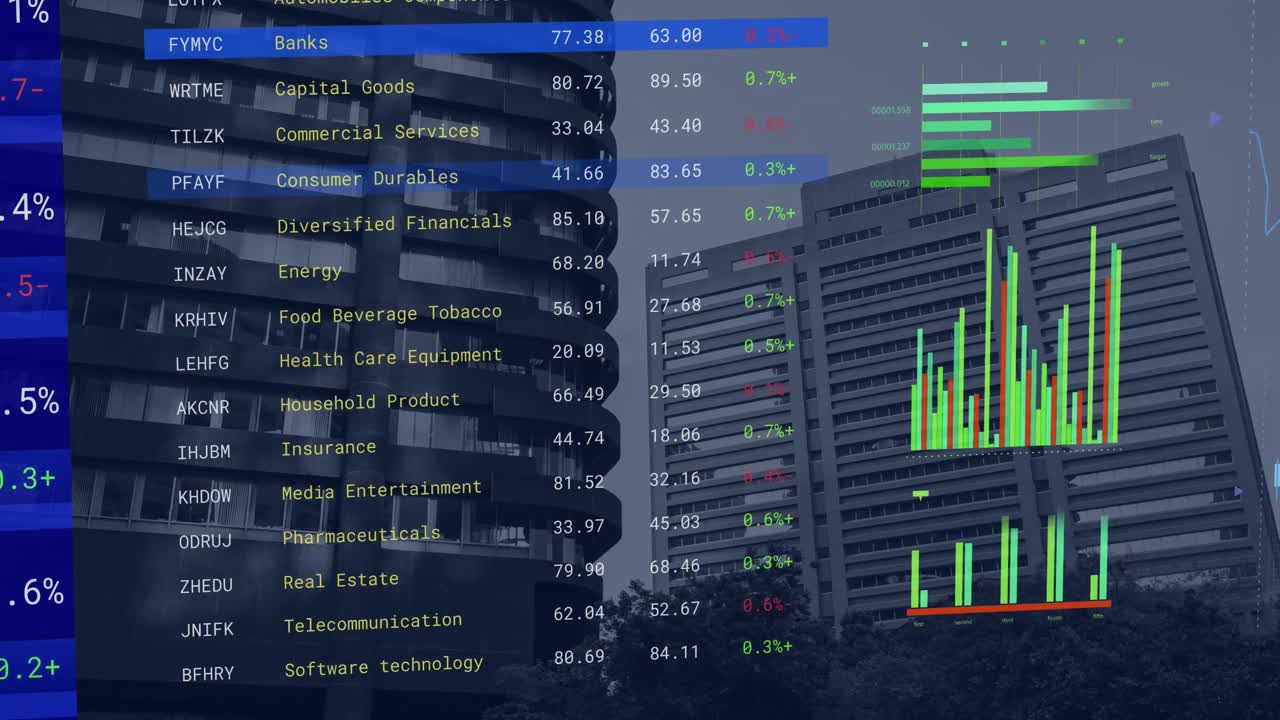Open the TILZK Commercial Services row
Screen dimensions: 1280x720
coord(377,132)
